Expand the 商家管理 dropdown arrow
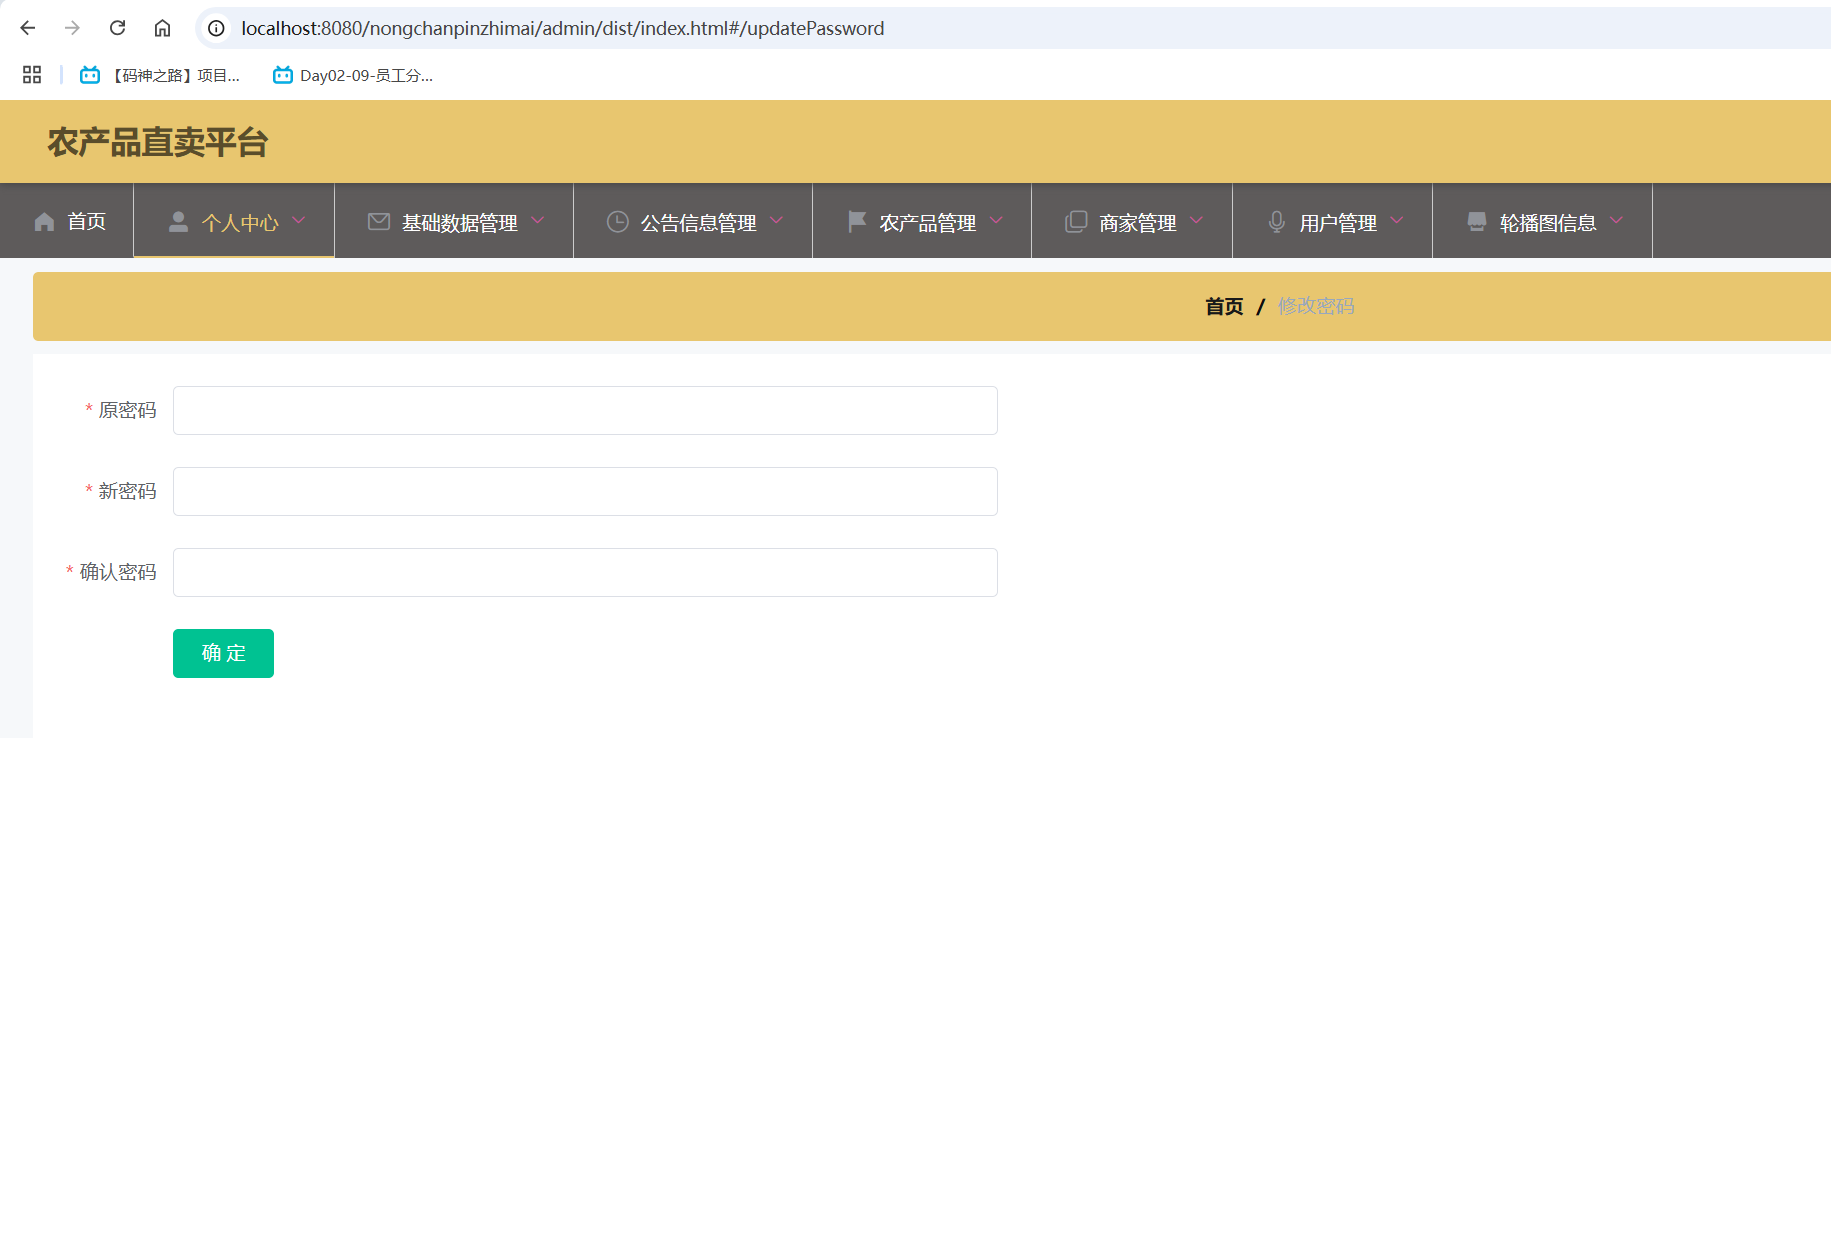Viewport: 1831px width, 1248px height. pos(1196,221)
